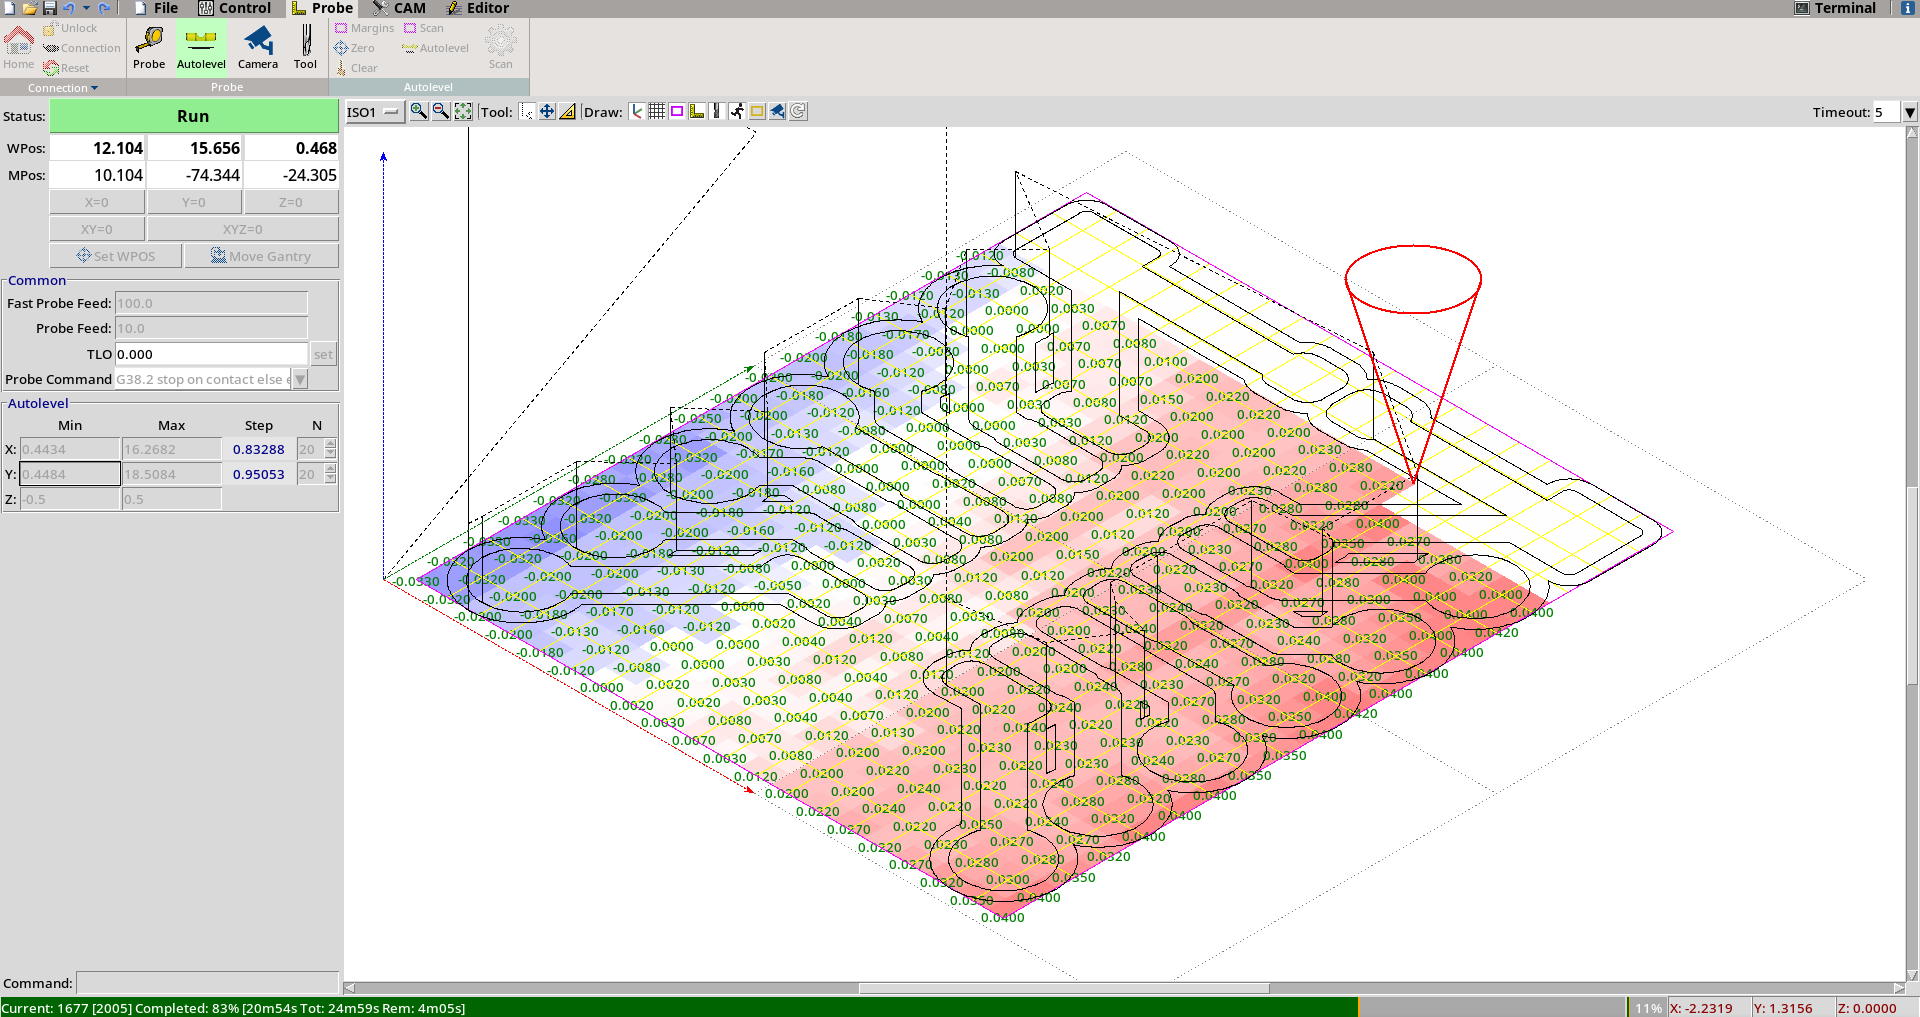Open the ISO1 view dropdown
This screenshot has width=1920, height=1017.
point(373,112)
